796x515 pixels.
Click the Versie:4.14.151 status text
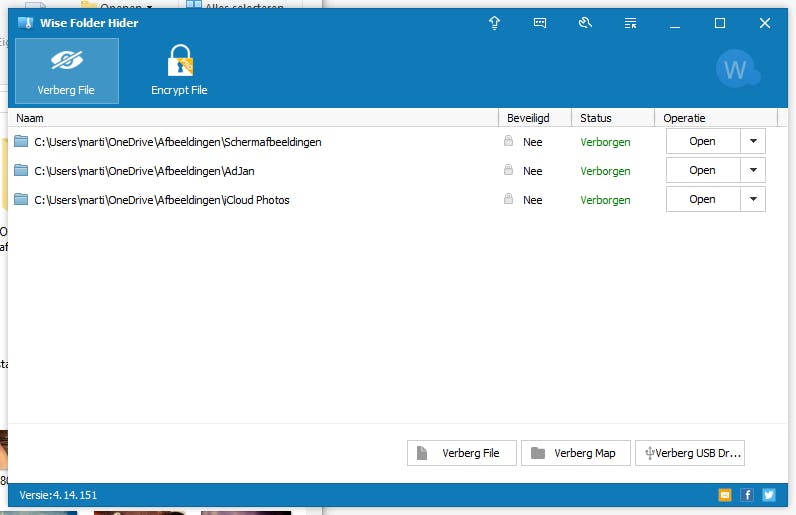(58, 495)
